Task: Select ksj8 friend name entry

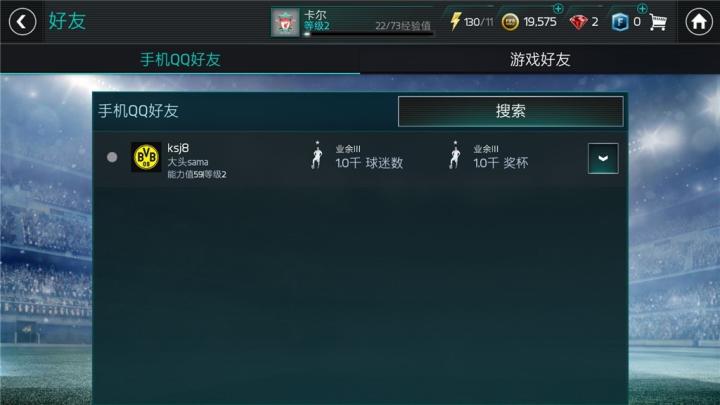Action: [x=178, y=148]
